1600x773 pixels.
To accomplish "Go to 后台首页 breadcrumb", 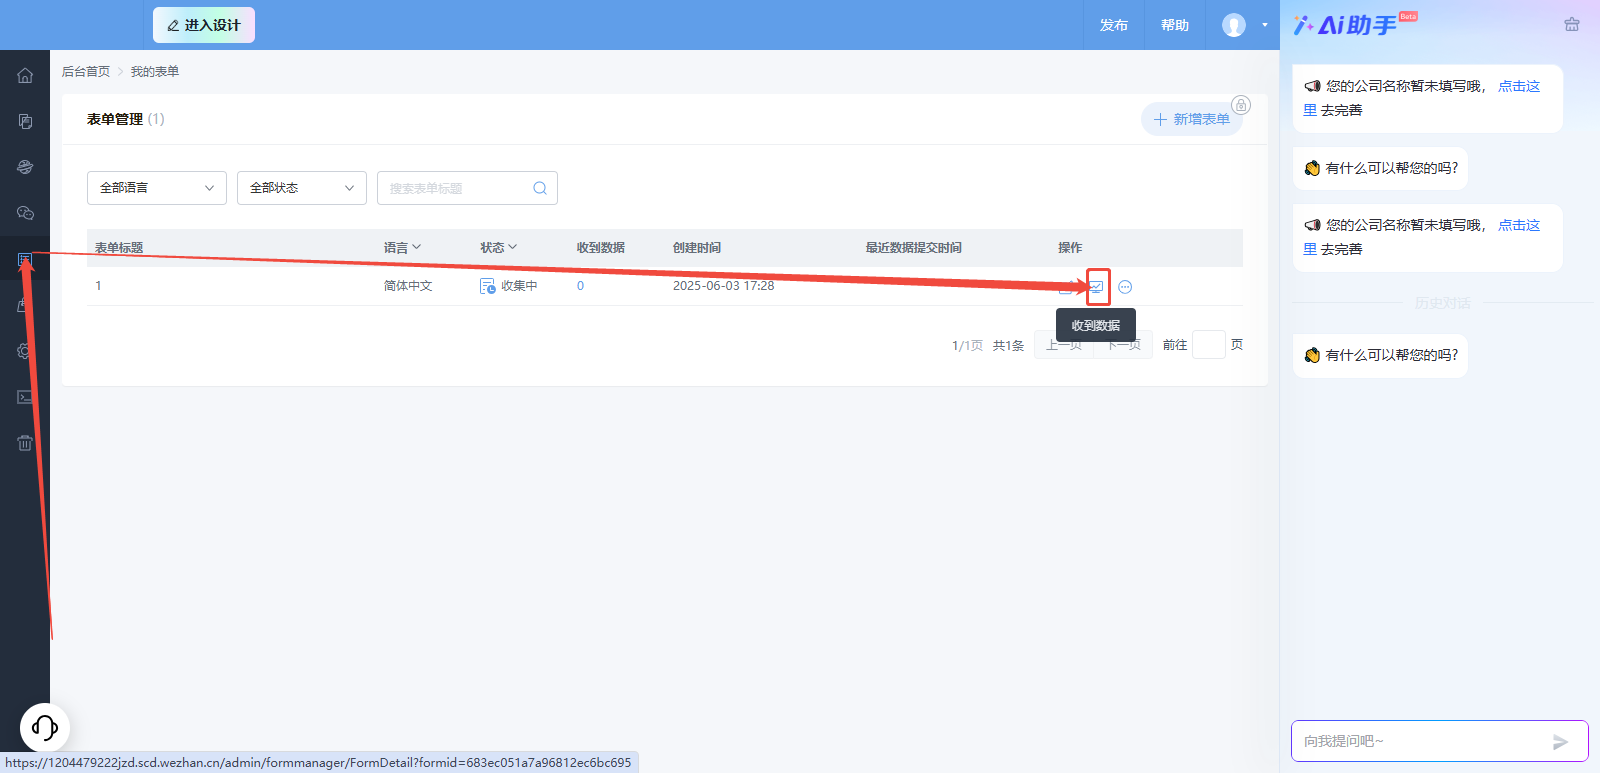I will (86, 72).
